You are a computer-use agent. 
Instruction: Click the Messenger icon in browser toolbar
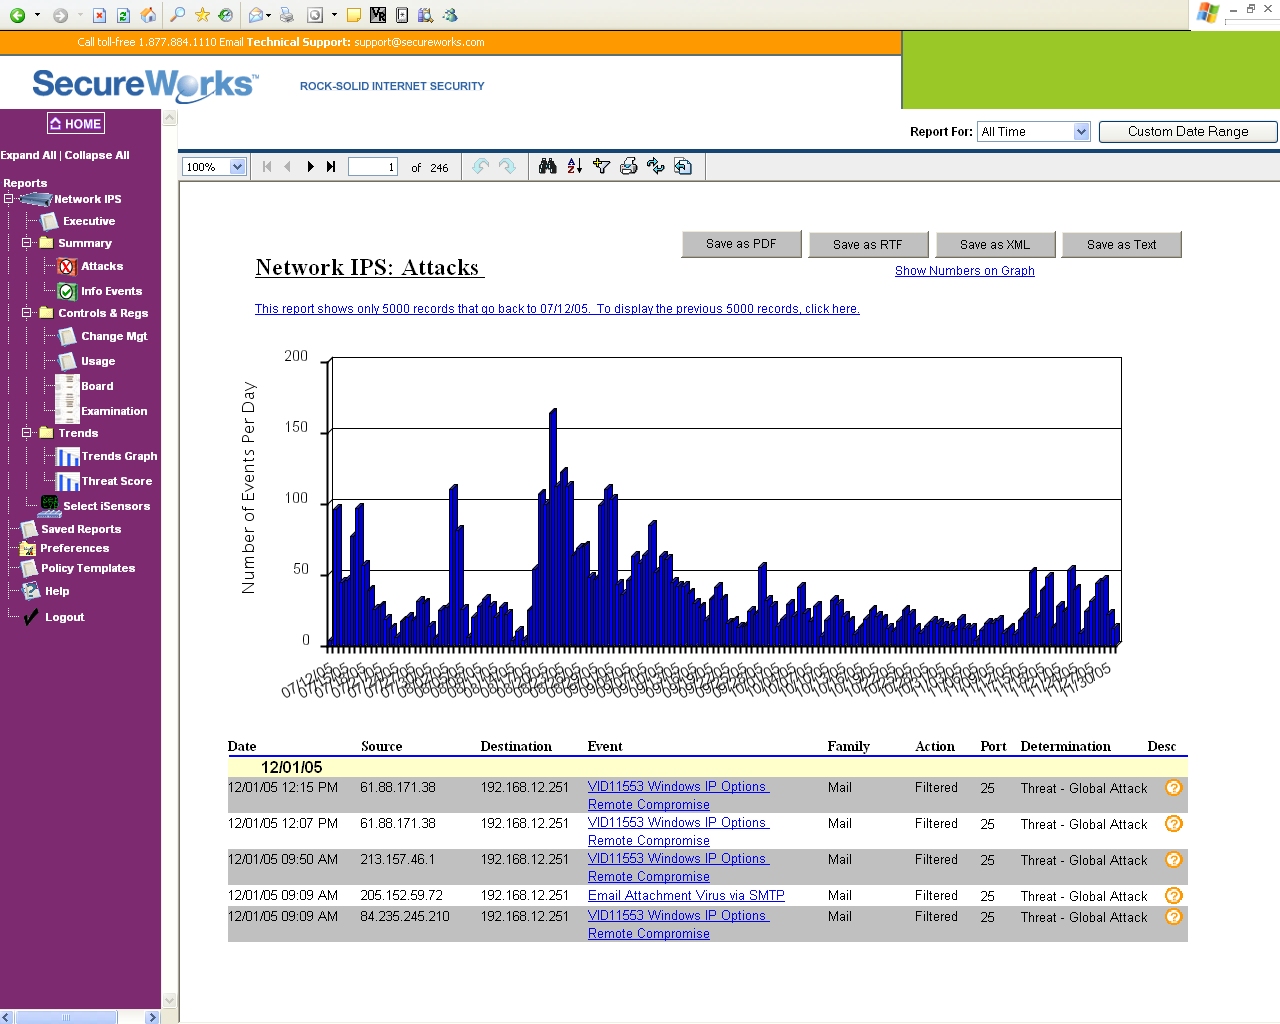(450, 15)
